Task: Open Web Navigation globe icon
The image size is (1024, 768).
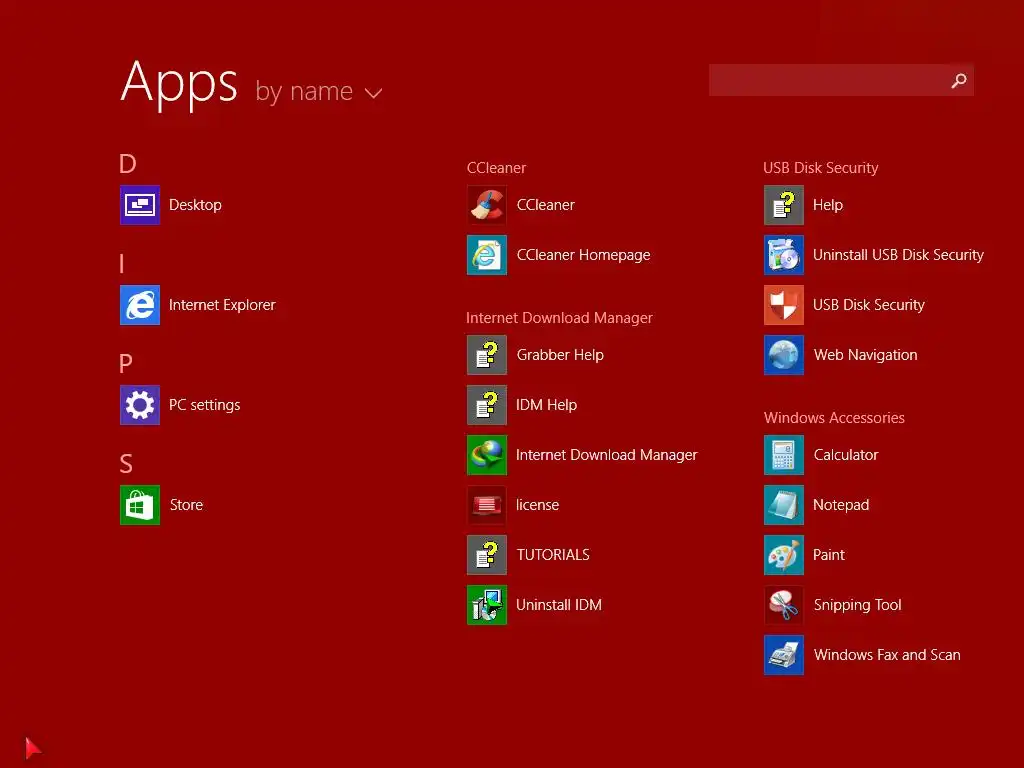Action: (x=784, y=355)
